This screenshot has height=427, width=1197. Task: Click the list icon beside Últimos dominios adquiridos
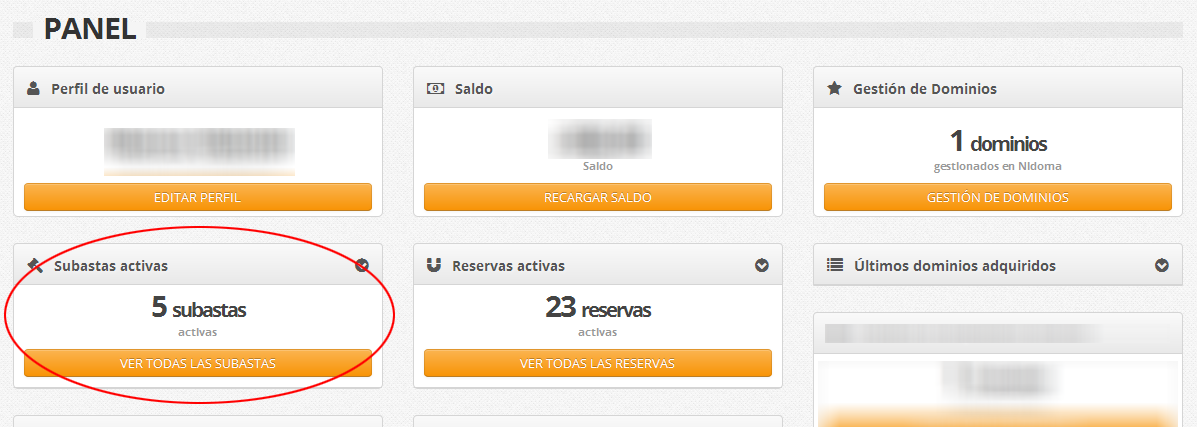click(835, 266)
